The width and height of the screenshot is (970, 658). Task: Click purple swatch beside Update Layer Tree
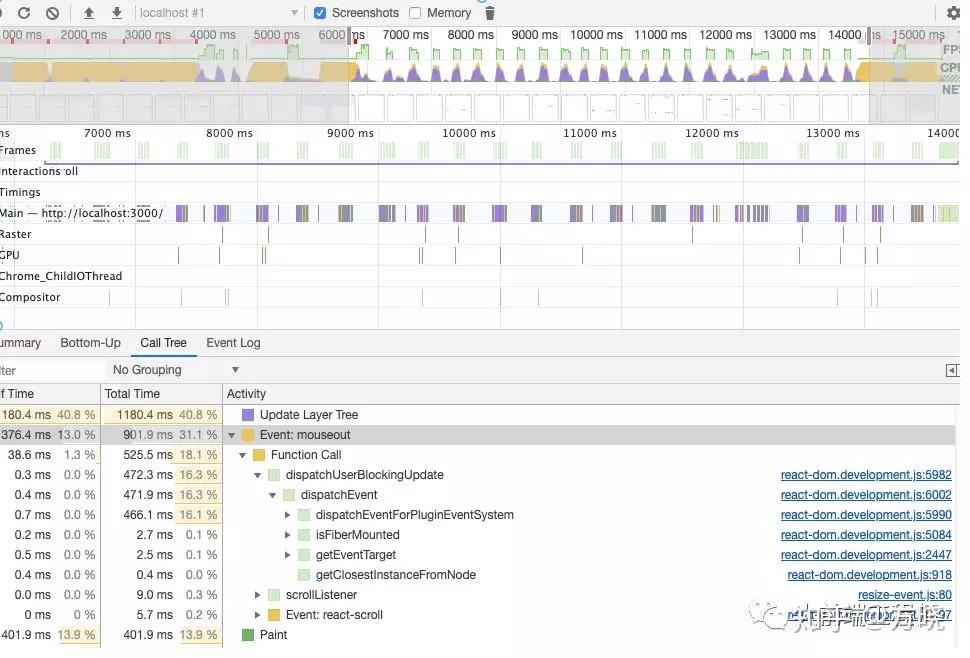pyautogui.click(x=248, y=415)
